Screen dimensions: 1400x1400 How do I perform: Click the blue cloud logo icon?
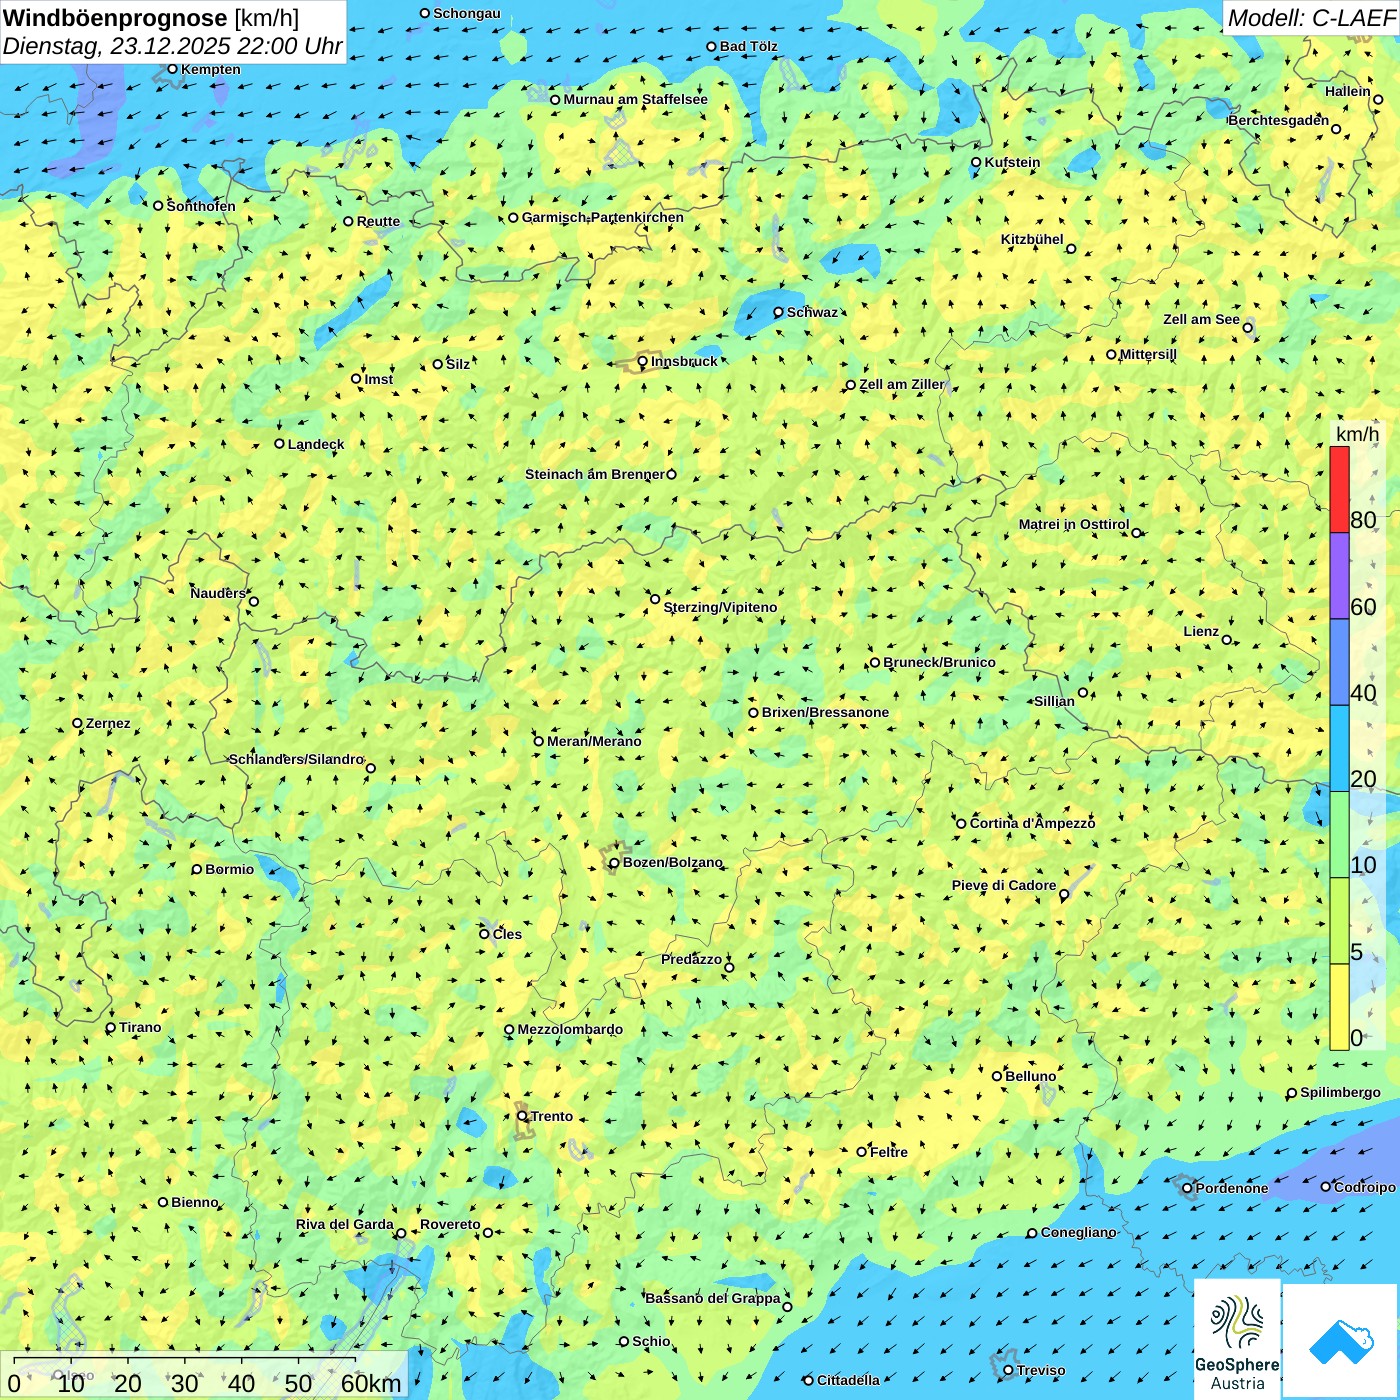pyautogui.click(x=1341, y=1341)
